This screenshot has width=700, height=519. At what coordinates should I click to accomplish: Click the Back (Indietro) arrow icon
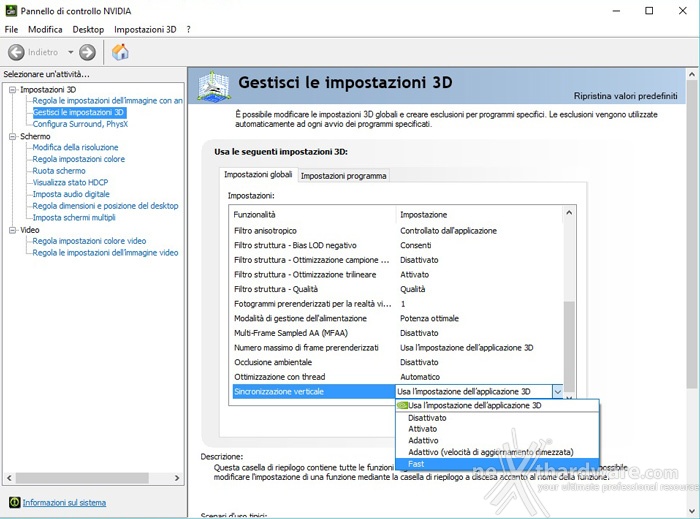click(x=16, y=52)
